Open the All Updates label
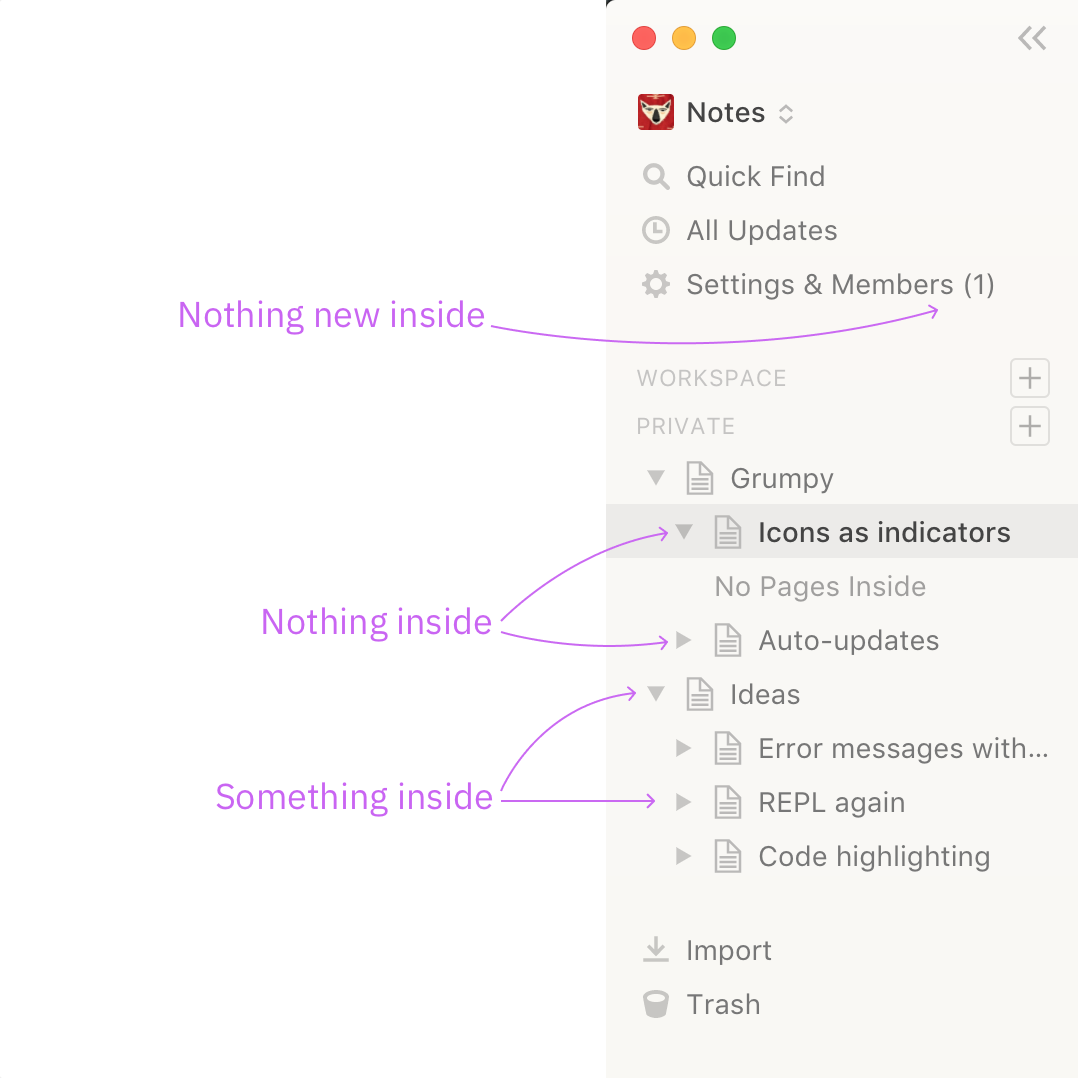 (762, 230)
